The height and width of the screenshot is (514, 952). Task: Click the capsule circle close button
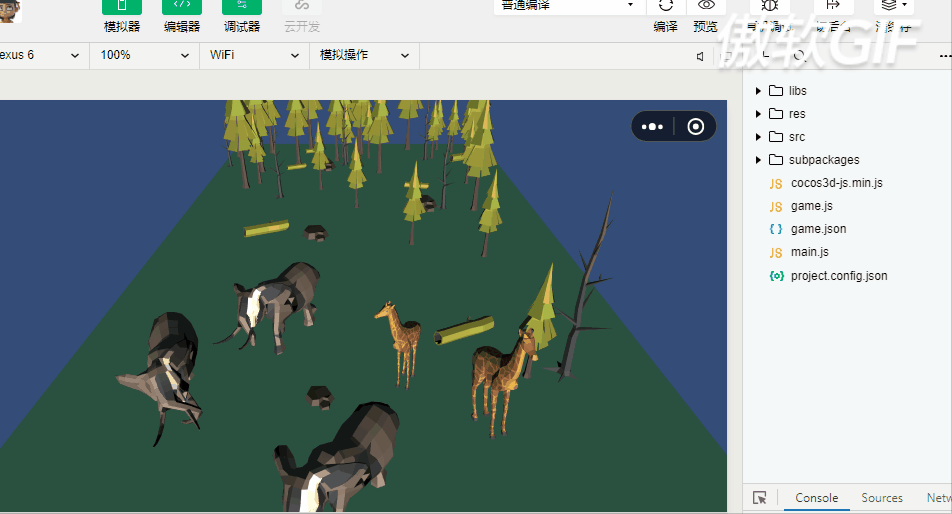click(696, 126)
